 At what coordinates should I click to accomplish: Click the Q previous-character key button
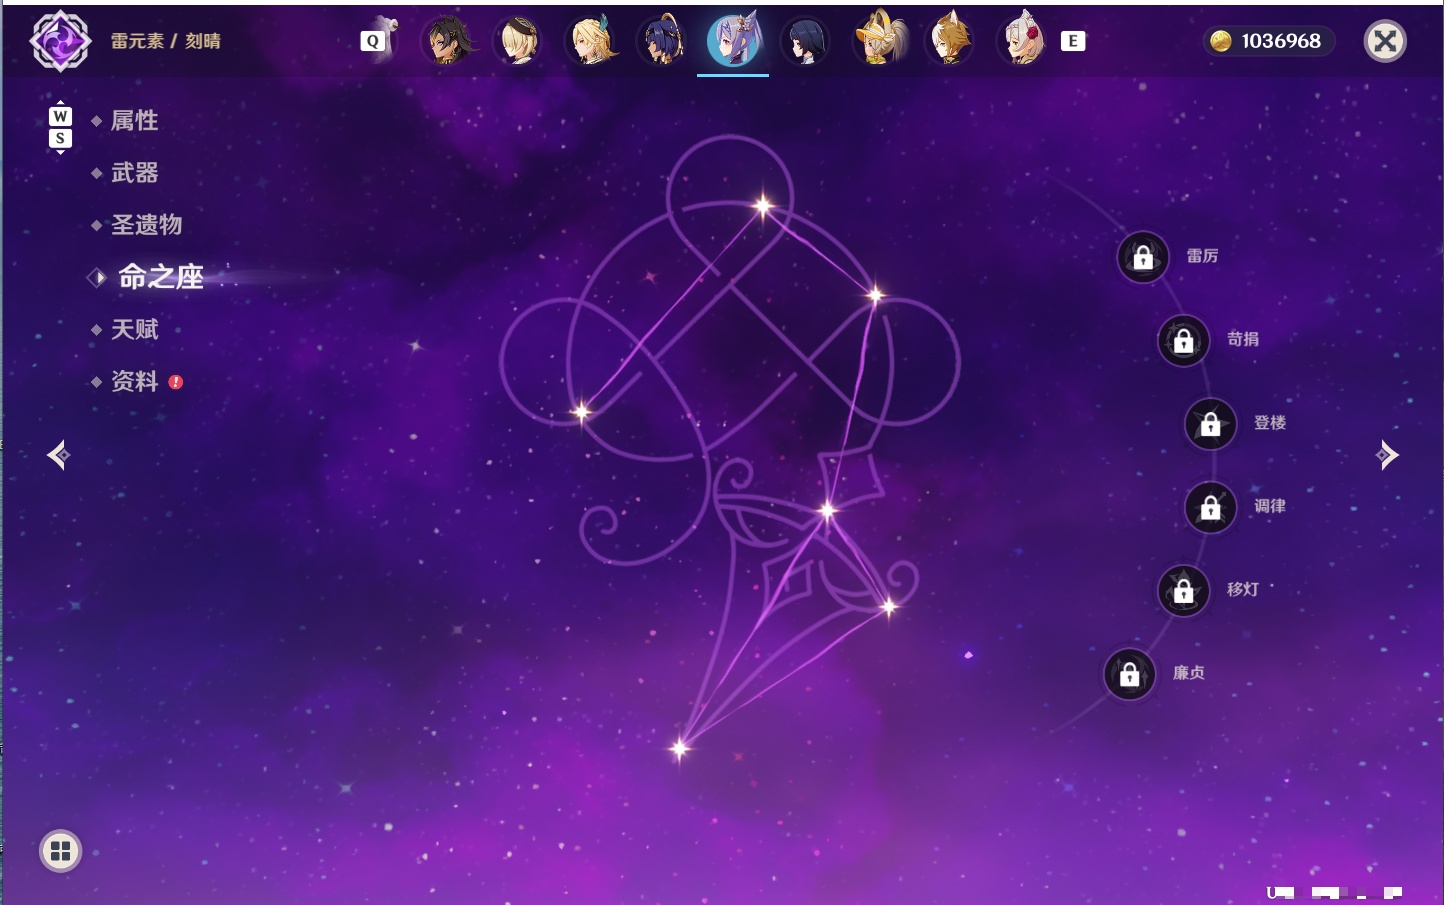coord(373,41)
